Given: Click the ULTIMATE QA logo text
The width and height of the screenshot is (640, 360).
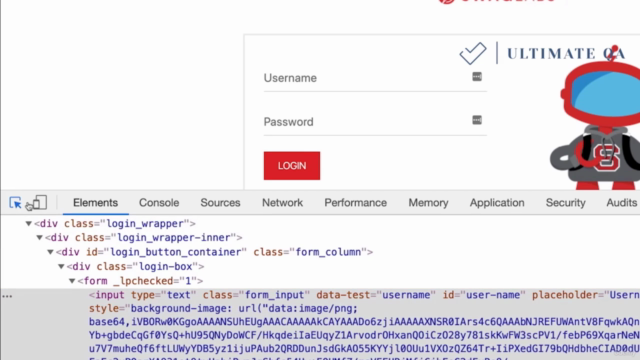Looking at the screenshot, I should 567,53.
